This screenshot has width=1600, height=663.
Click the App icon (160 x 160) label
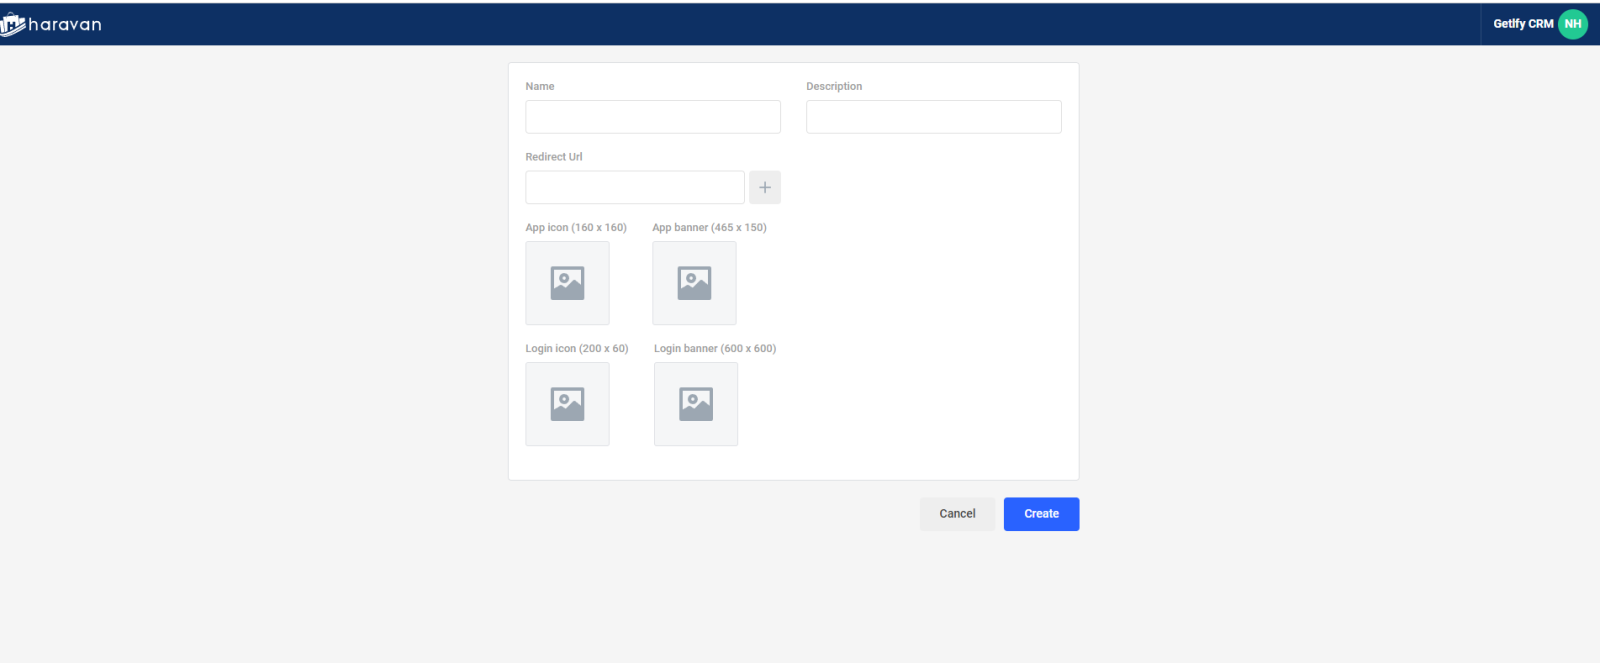[x=576, y=227]
